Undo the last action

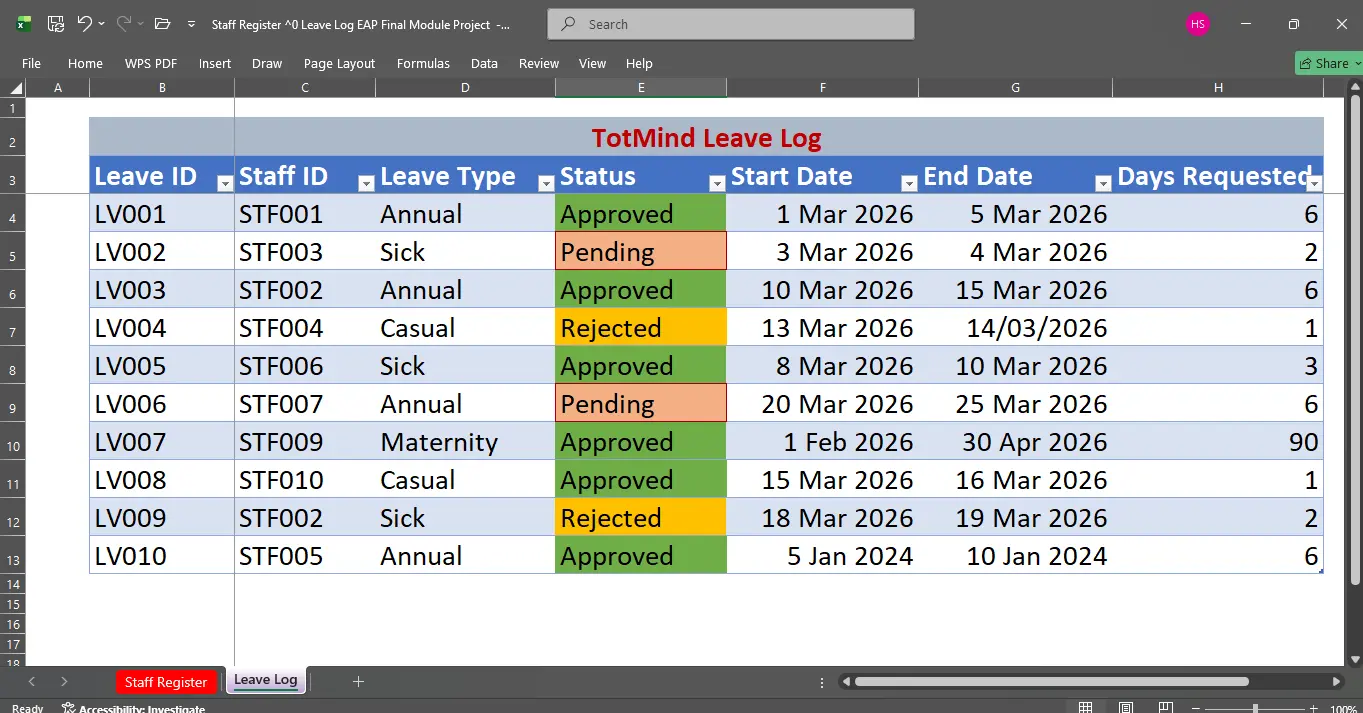click(84, 24)
